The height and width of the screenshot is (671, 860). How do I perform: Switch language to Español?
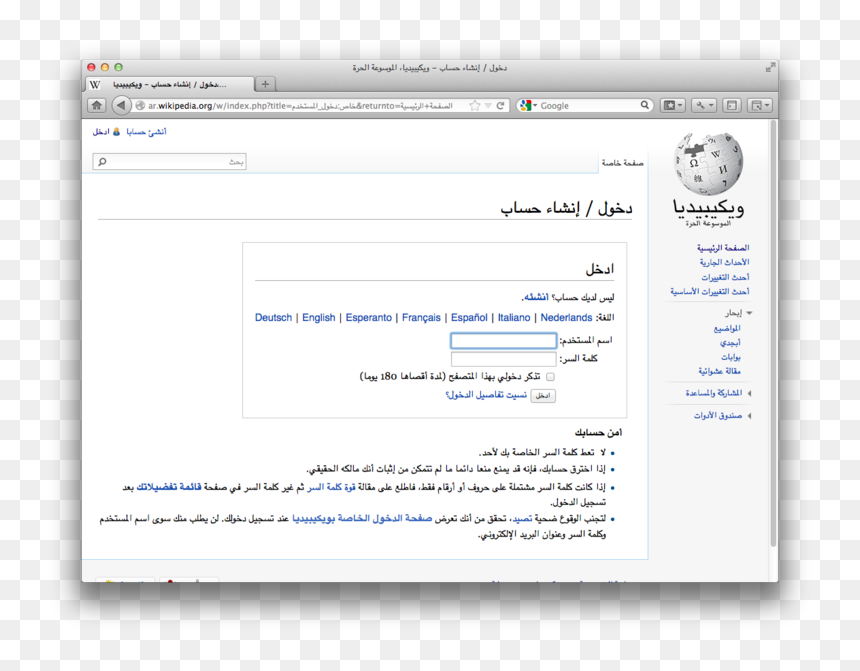pyautogui.click(x=469, y=317)
